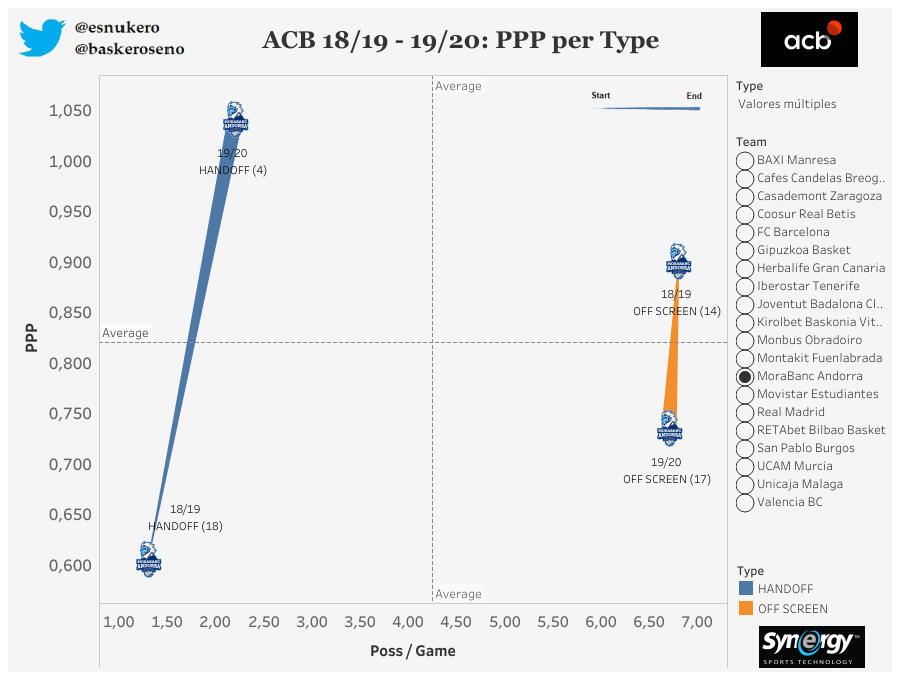Select FC Barcelona team radio button

point(745,233)
